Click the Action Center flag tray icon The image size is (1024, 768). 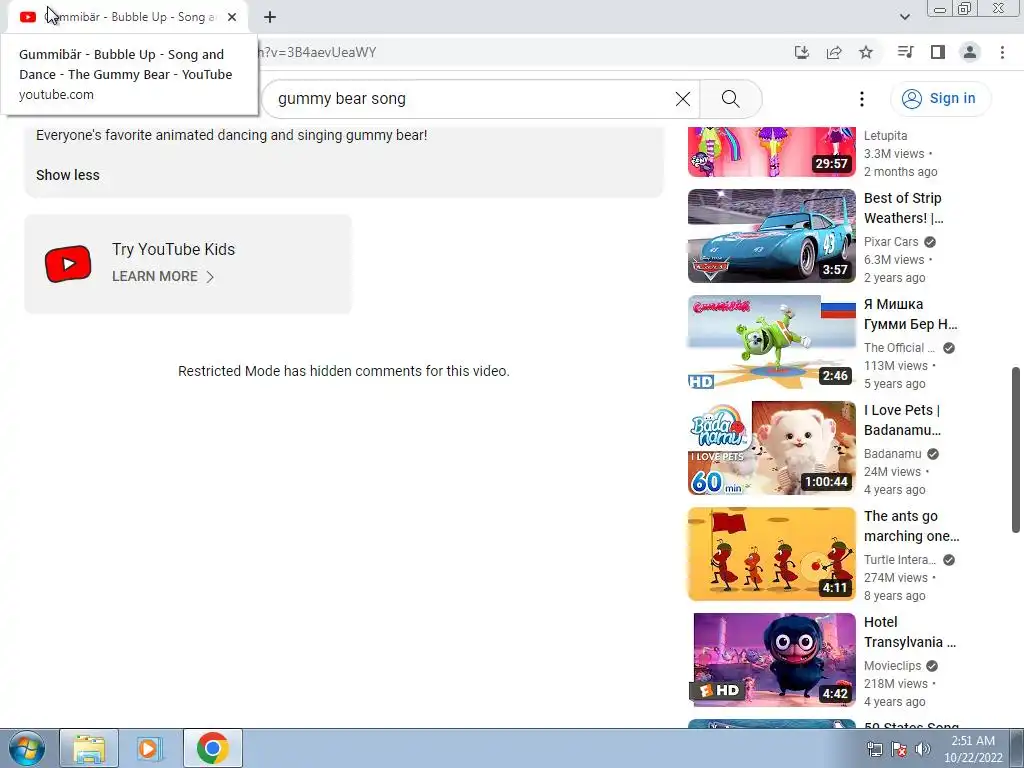[x=899, y=749]
